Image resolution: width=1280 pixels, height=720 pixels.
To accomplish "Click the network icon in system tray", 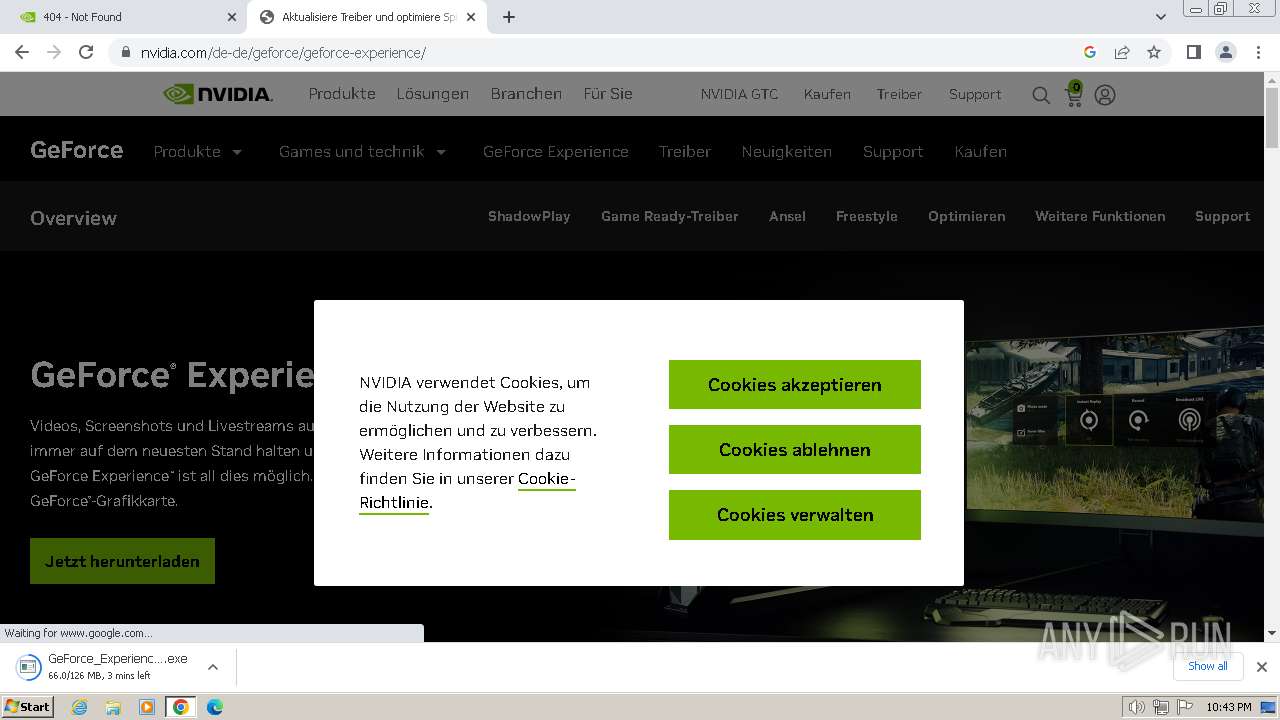I will click(1161, 707).
